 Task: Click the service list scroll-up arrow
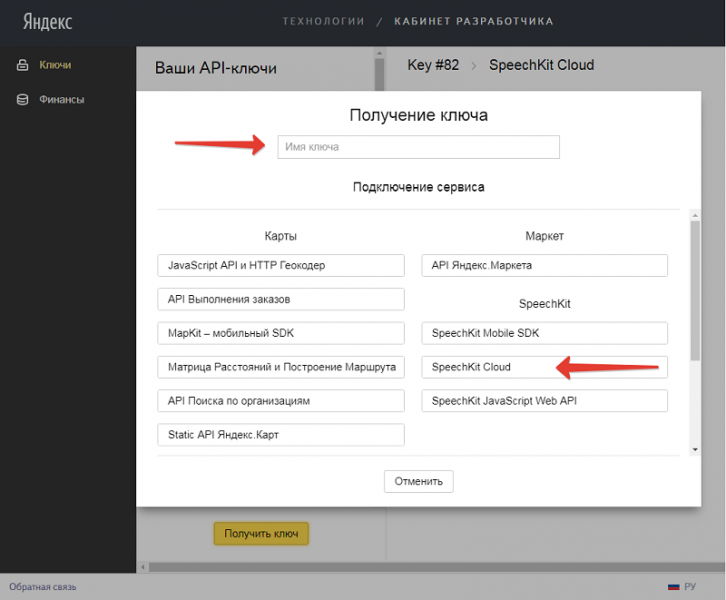[695, 215]
